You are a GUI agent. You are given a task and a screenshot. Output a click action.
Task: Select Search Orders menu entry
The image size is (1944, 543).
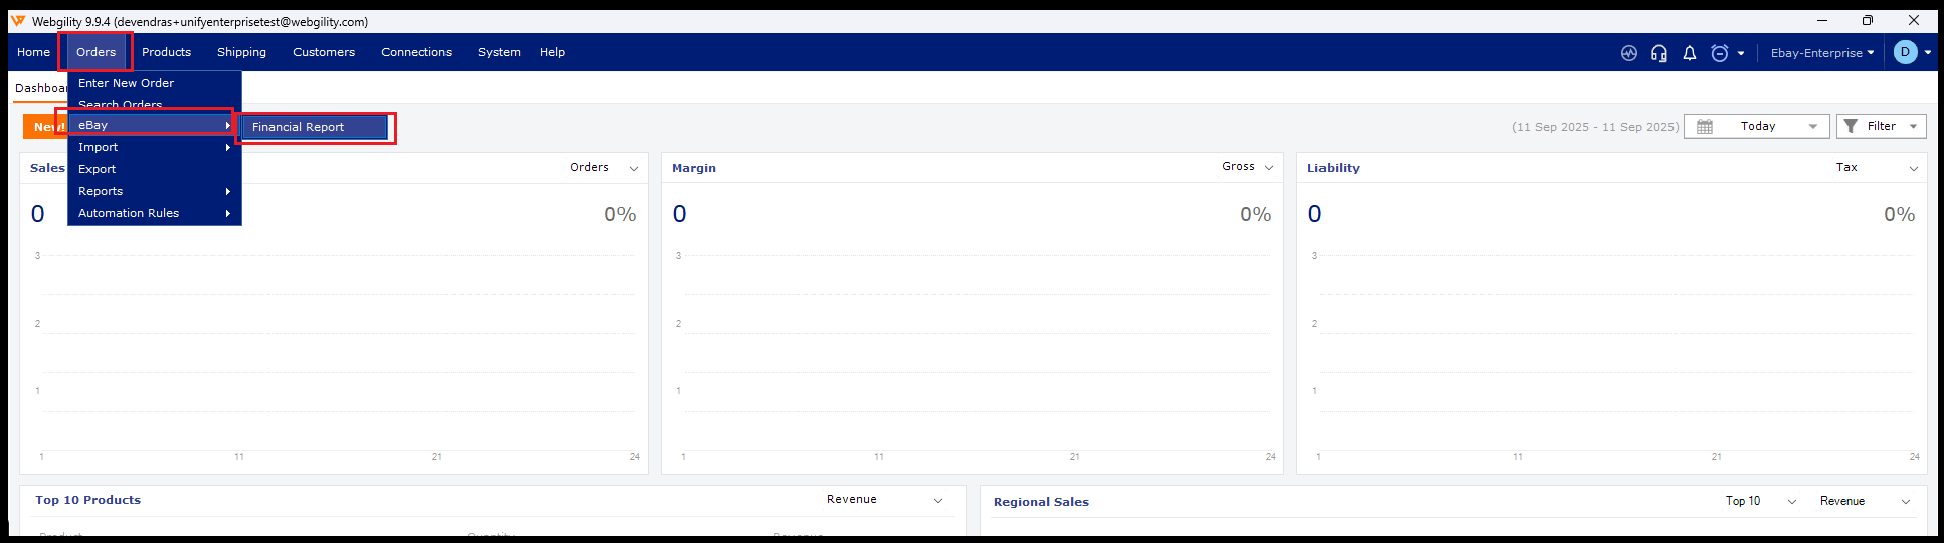point(154,104)
